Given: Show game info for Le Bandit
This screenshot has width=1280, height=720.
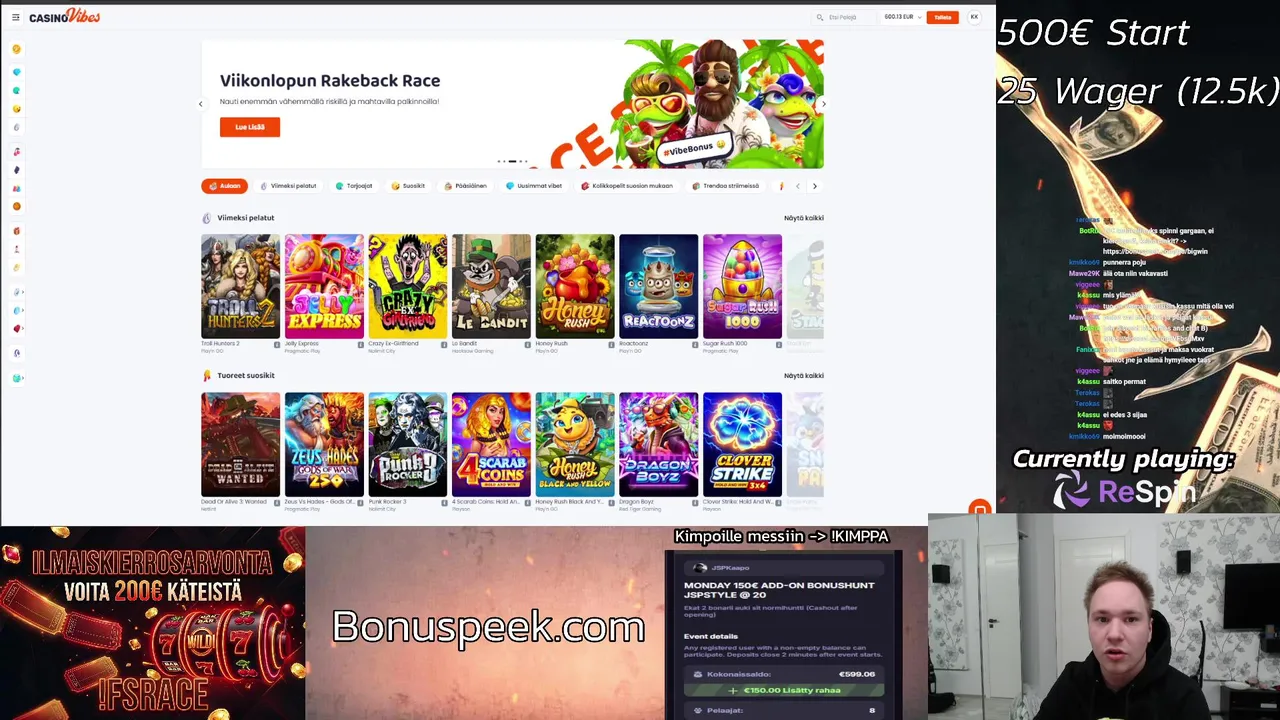Looking at the screenshot, I should pos(528,345).
